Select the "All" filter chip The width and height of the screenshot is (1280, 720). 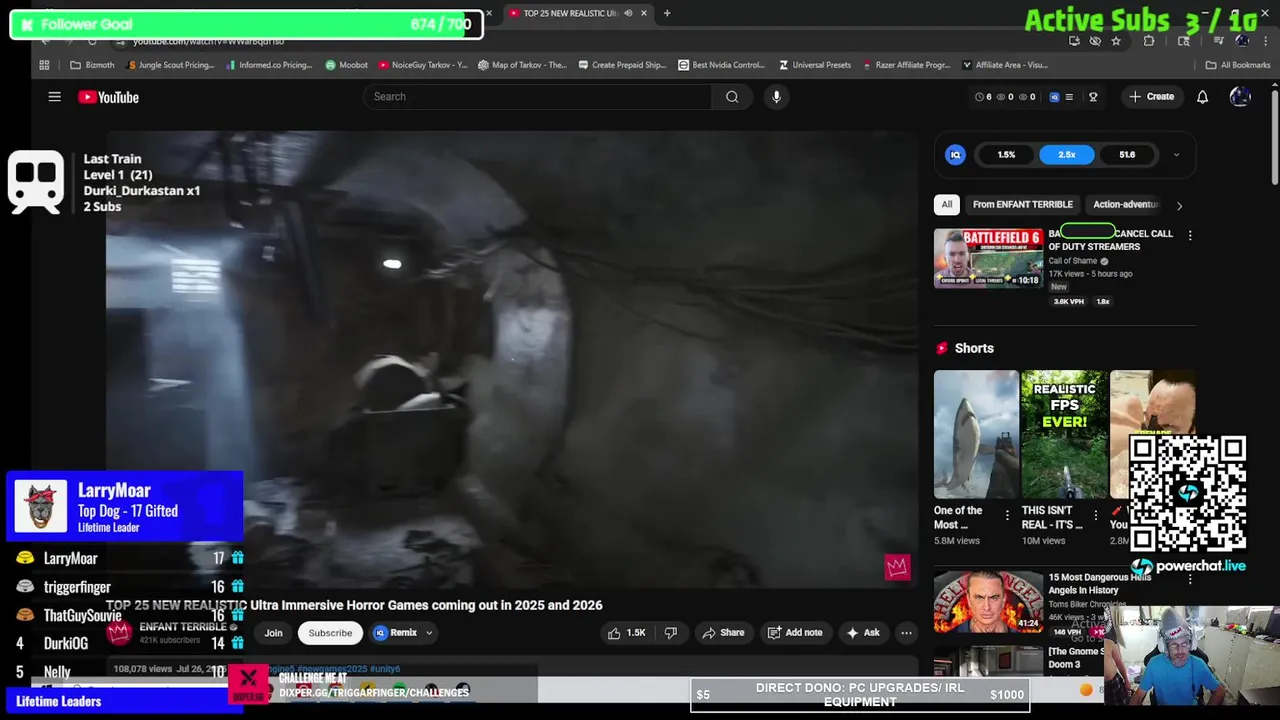(x=947, y=204)
